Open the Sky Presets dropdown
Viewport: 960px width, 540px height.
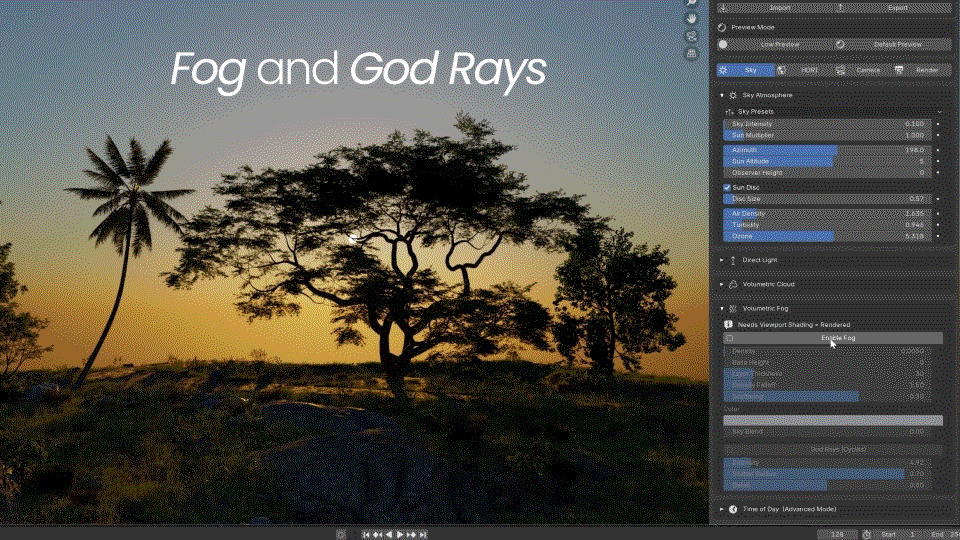point(833,111)
